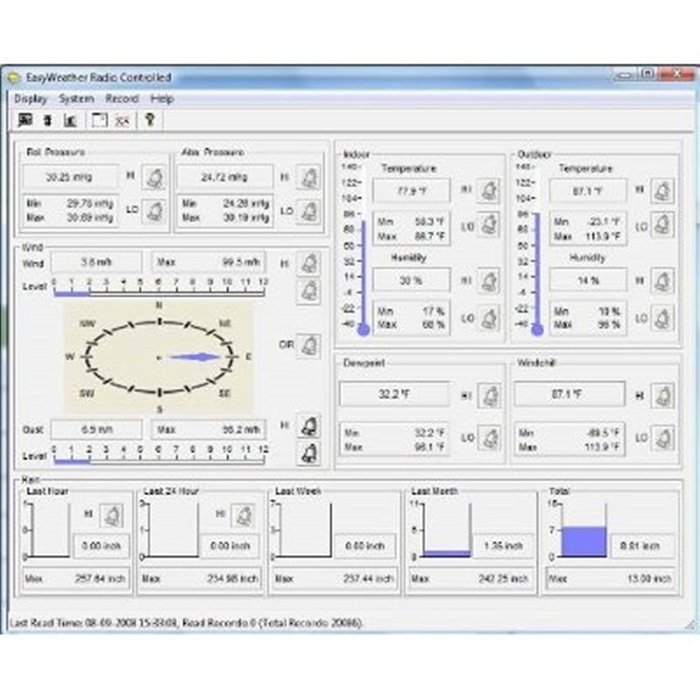Toggle Indoor Humidity LO alarm bell
The width and height of the screenshot is (700, 700).
488,318
